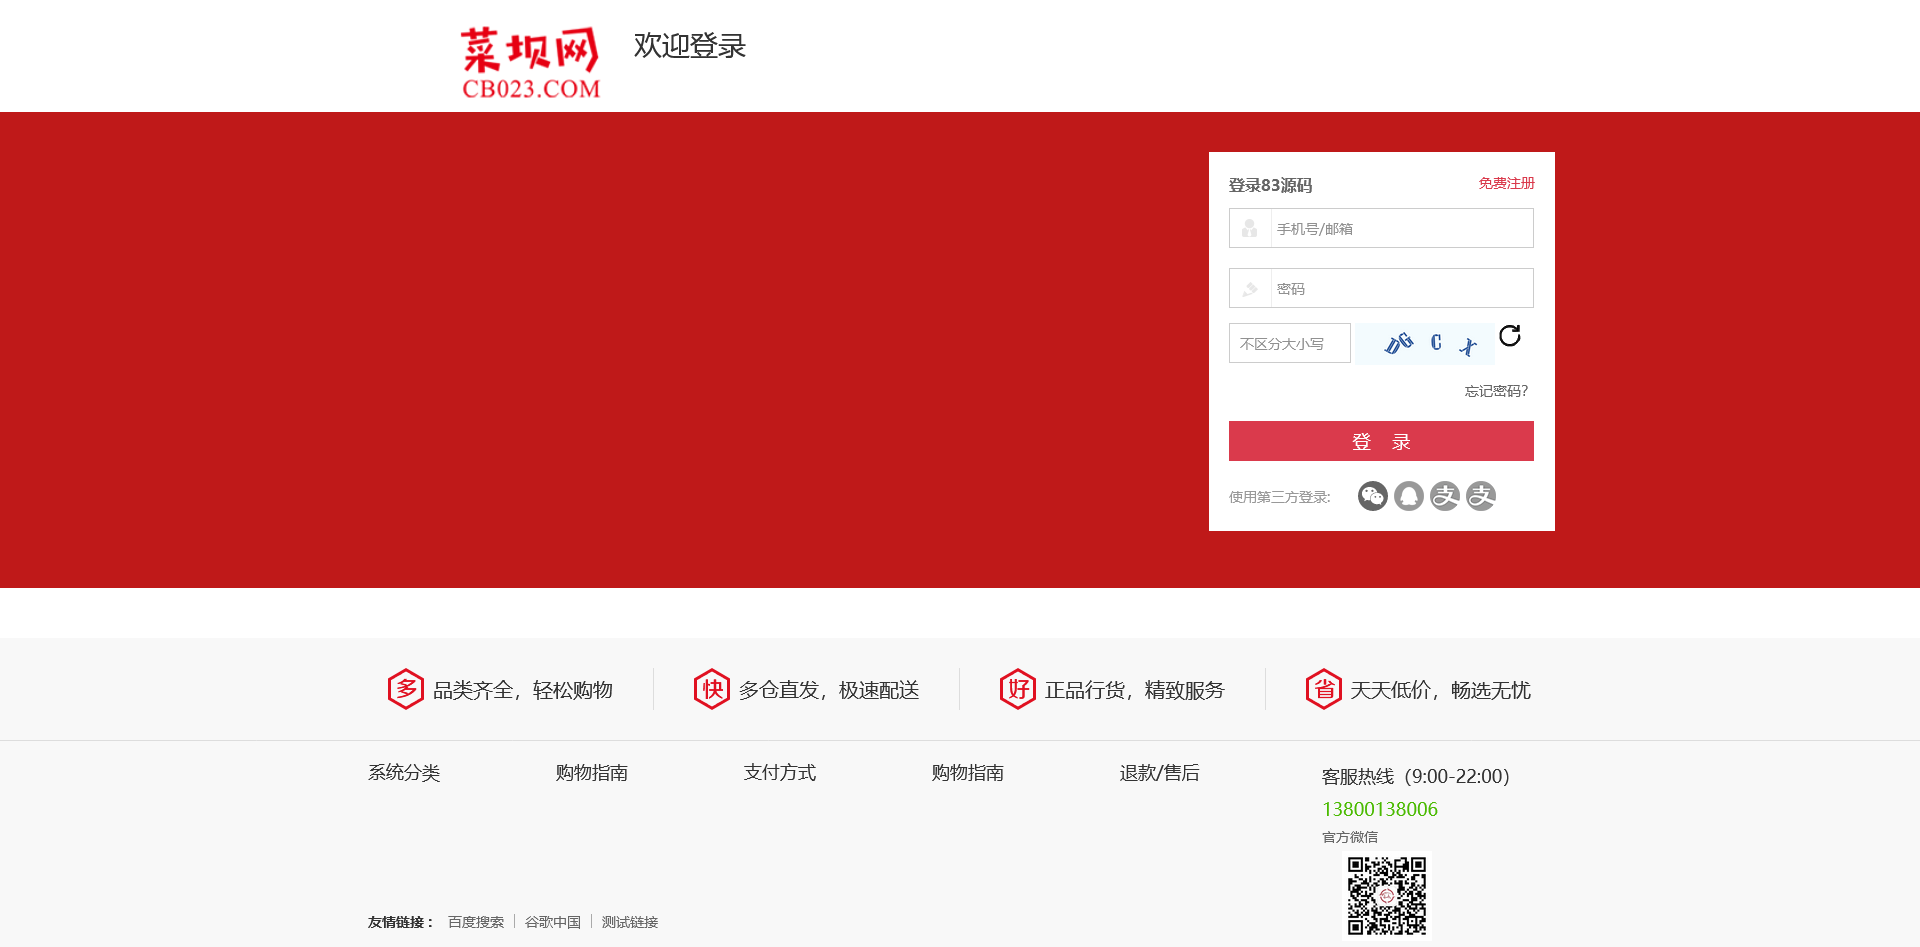Click the 支付方式 footer heading

780,773
